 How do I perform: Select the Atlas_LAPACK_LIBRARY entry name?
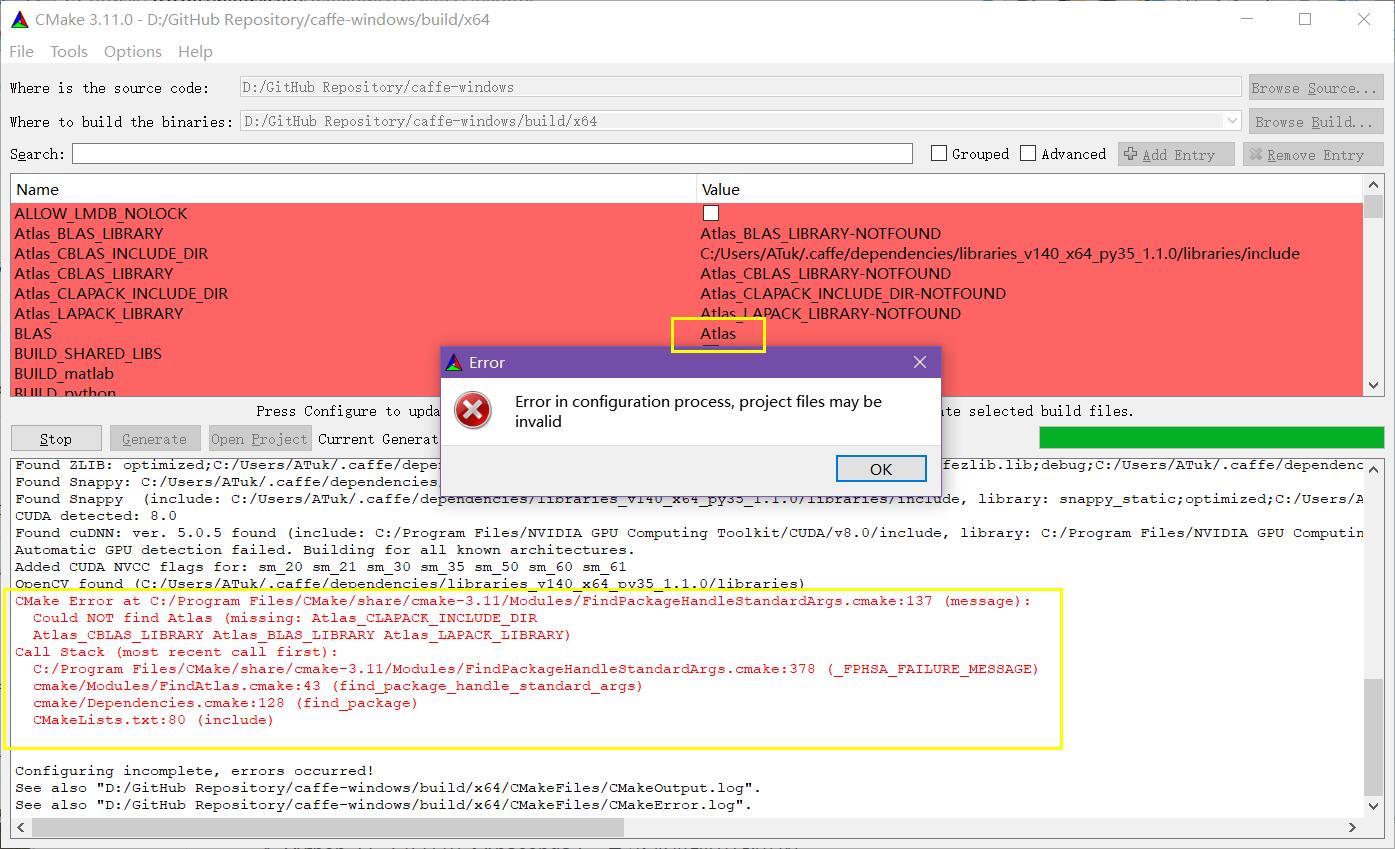99,313
